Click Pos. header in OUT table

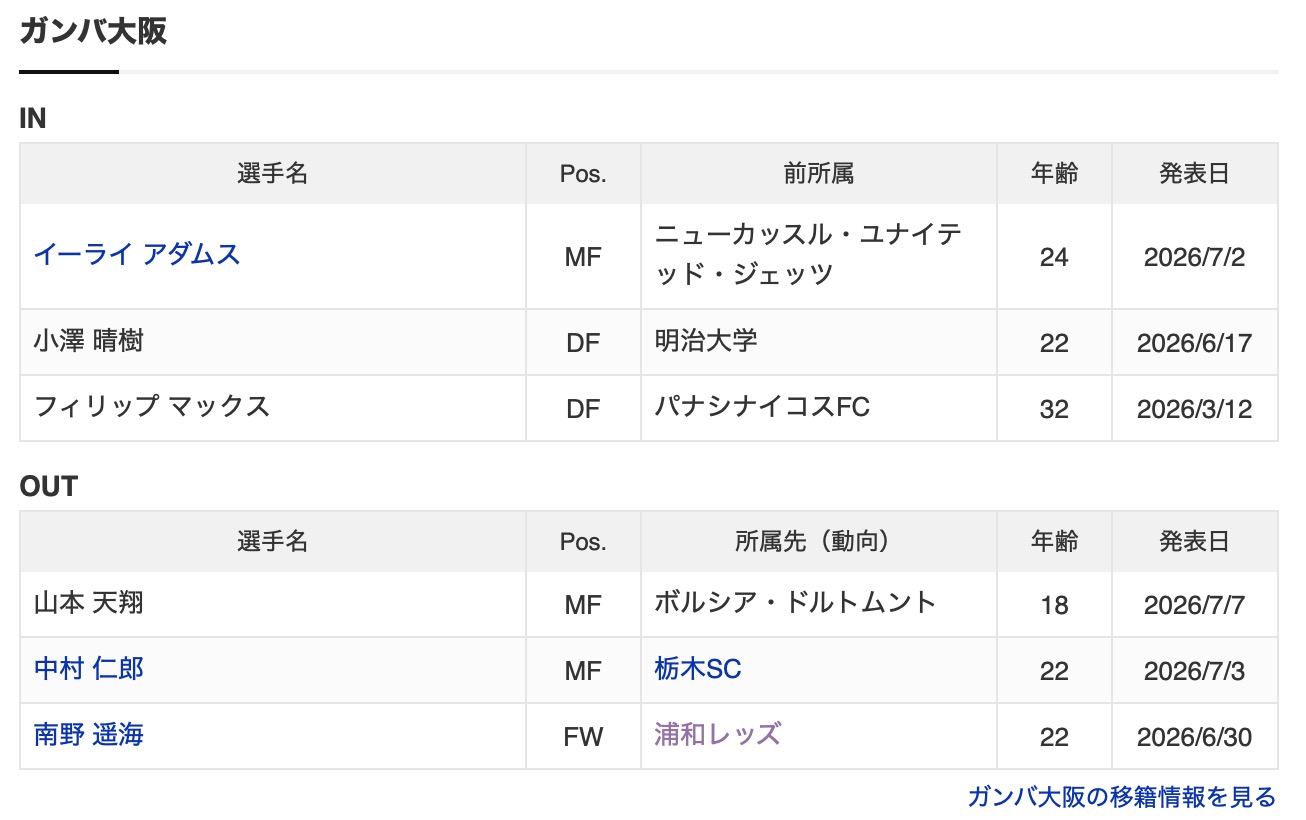pyautogui.click(x=583, y=542)
